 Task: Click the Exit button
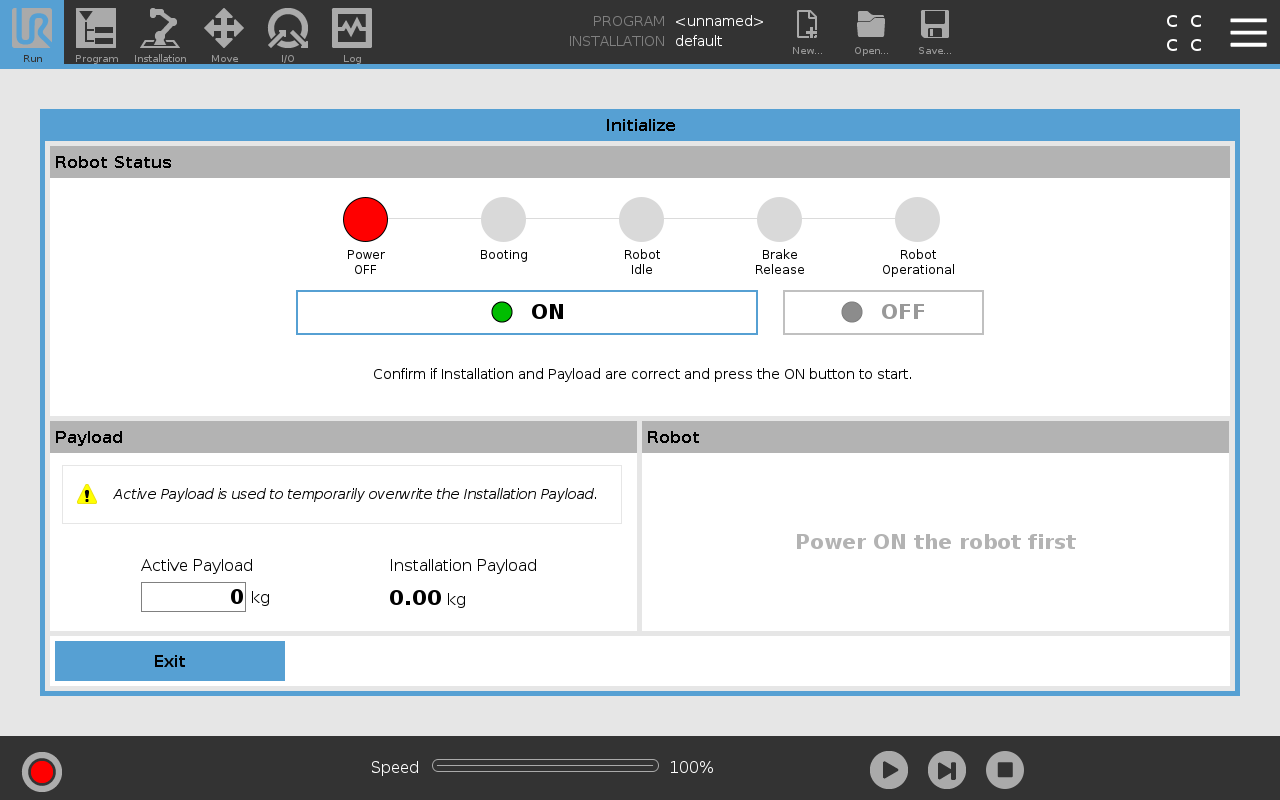tap(170, 661)
